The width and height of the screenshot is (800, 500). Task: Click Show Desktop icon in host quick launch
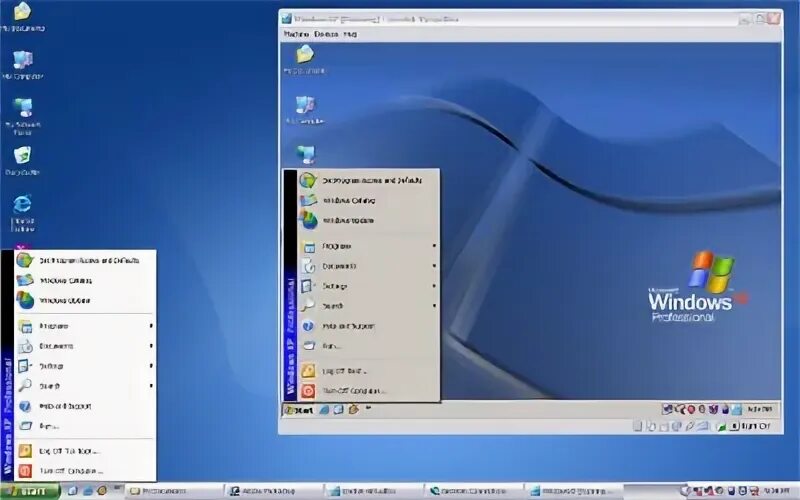pos(73,491)
